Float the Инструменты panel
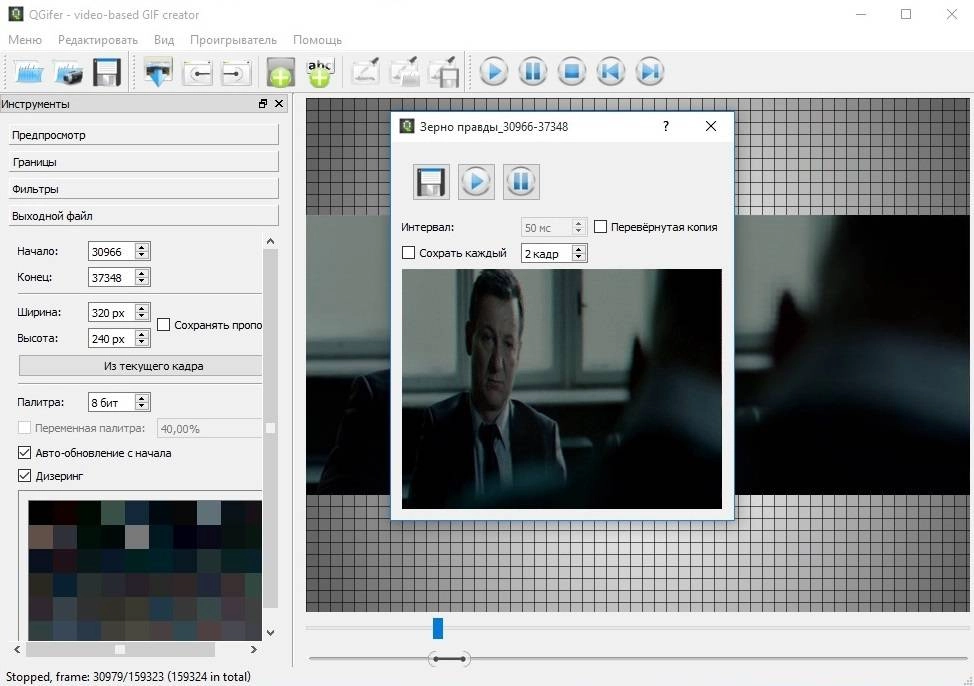This screenshot has height=686, width=974. (263, 104)
